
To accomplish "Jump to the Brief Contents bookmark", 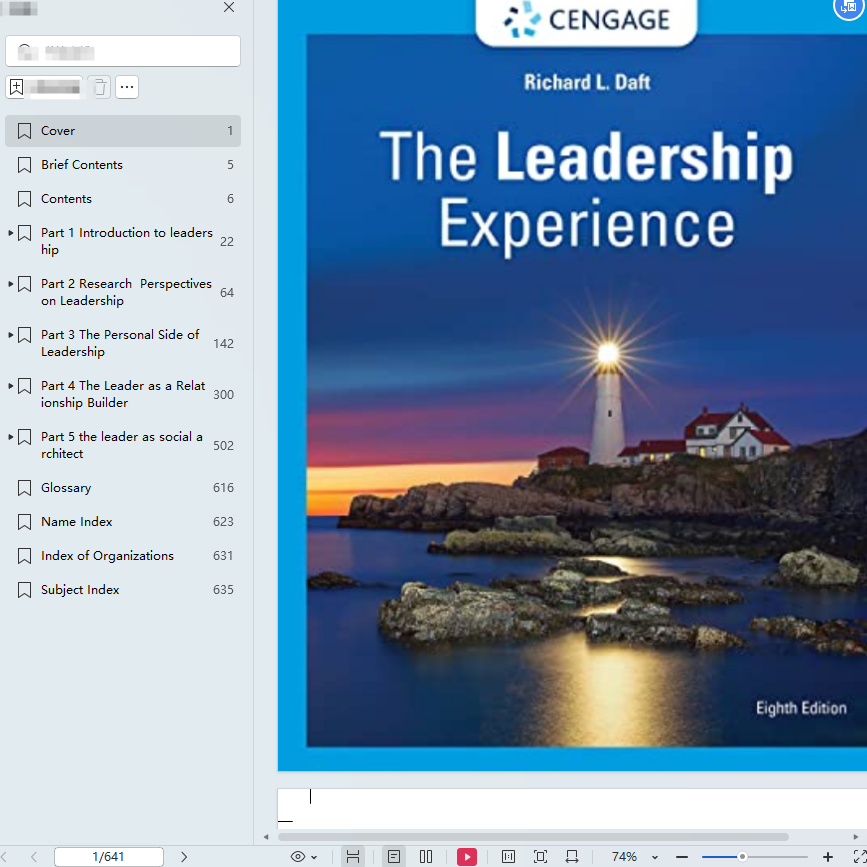I will (123, 165).
